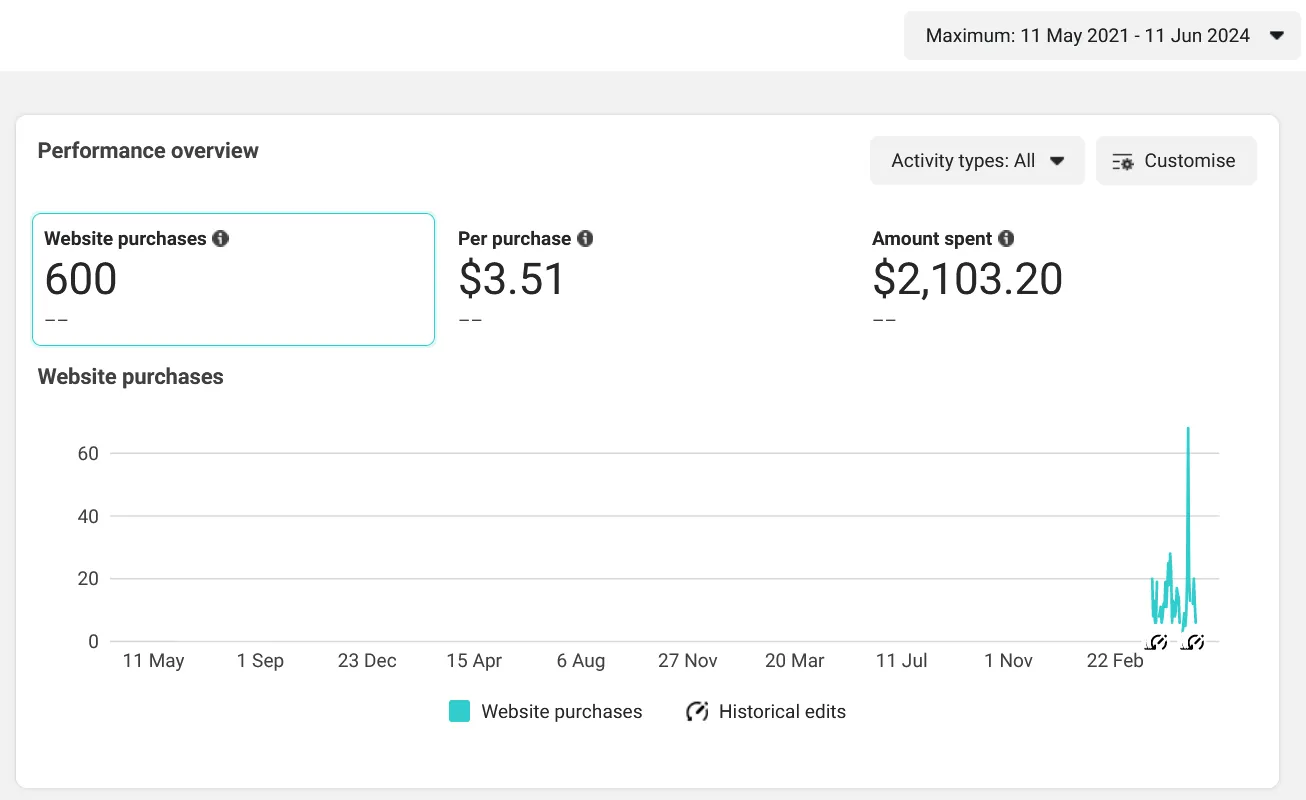Click info icon beside Amount spent
Screen dimensions: 1306x800
(1006, 239)
